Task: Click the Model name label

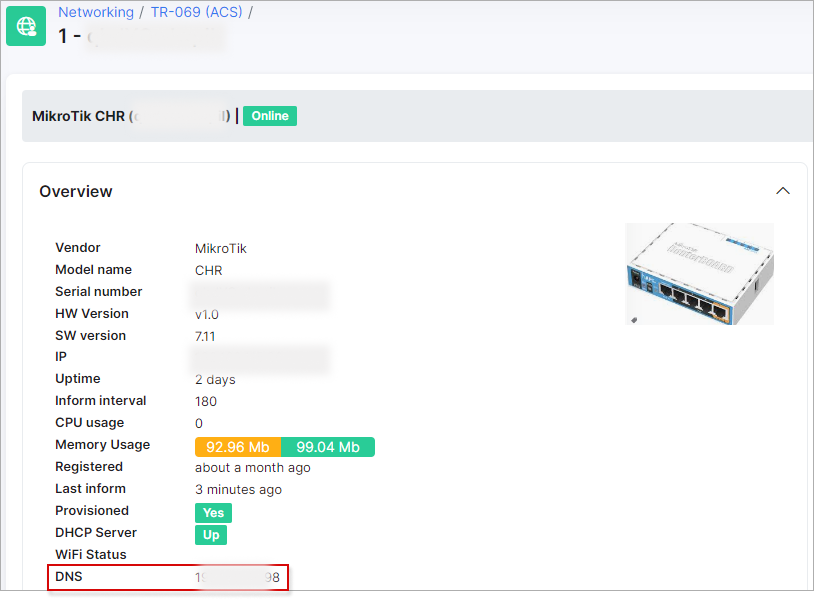Action: tap(93, 269)
